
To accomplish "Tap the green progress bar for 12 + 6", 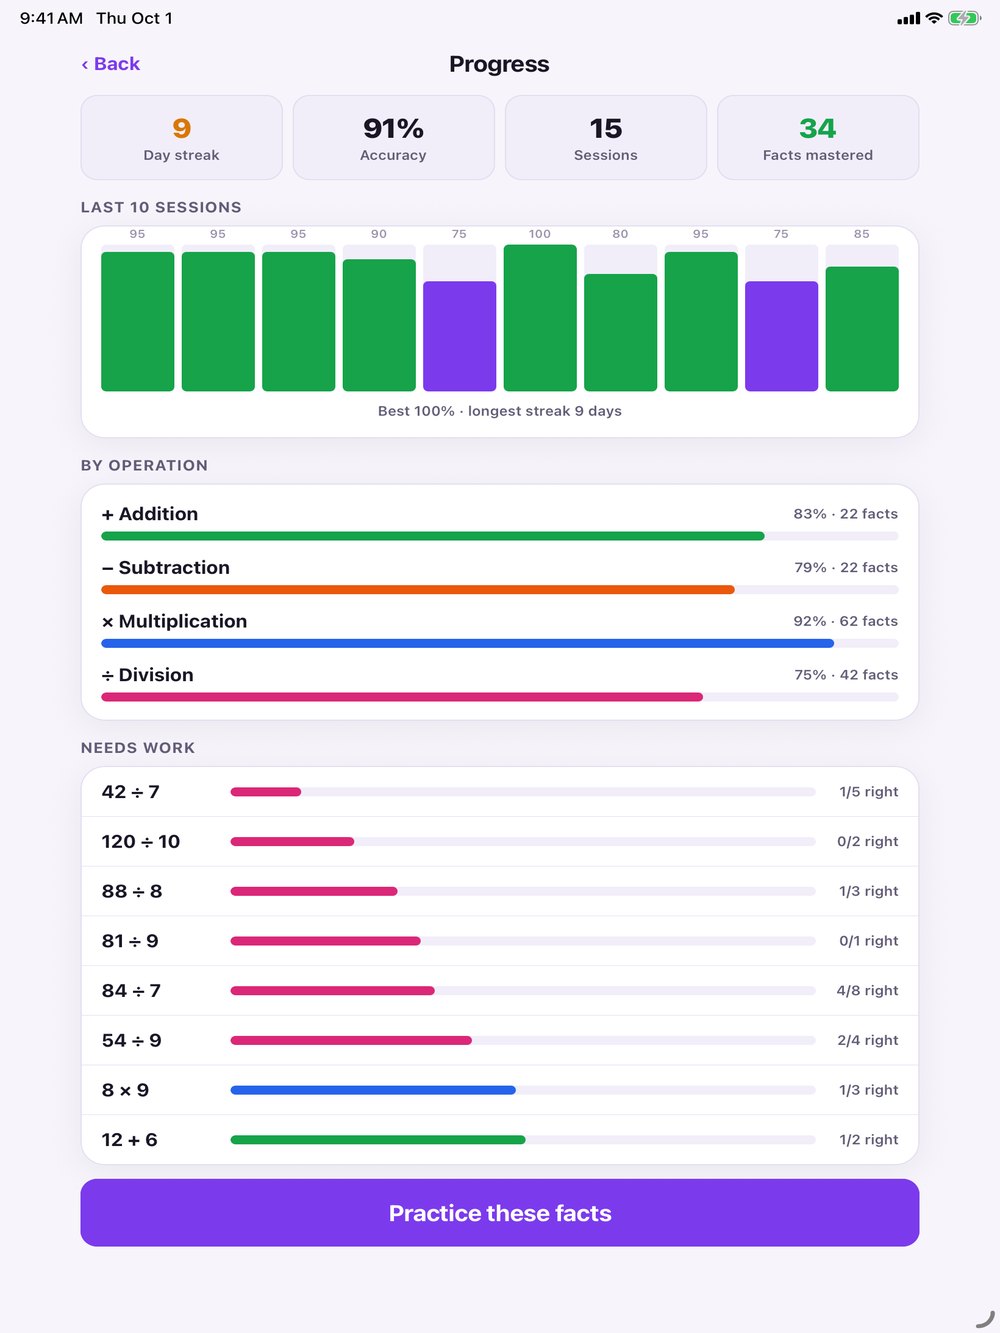I will 378,1140.
